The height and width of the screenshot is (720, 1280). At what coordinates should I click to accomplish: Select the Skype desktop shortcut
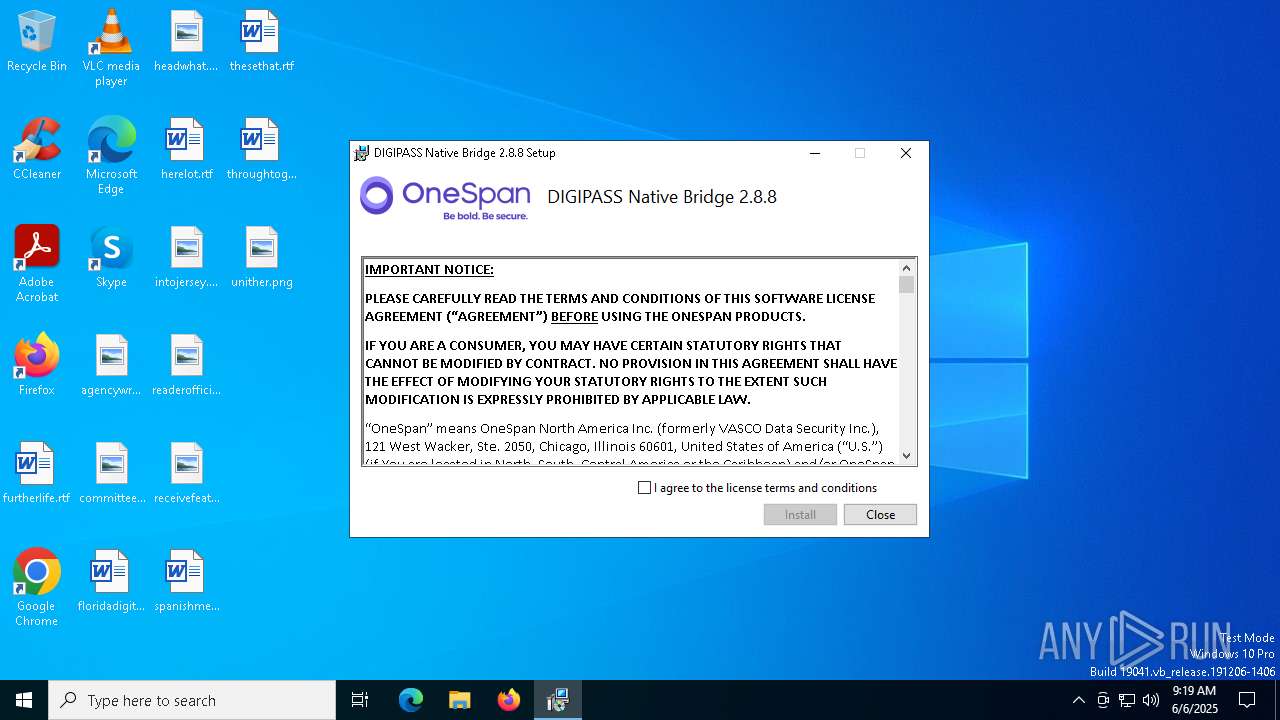pyautogui.click(x=111, y=257)
